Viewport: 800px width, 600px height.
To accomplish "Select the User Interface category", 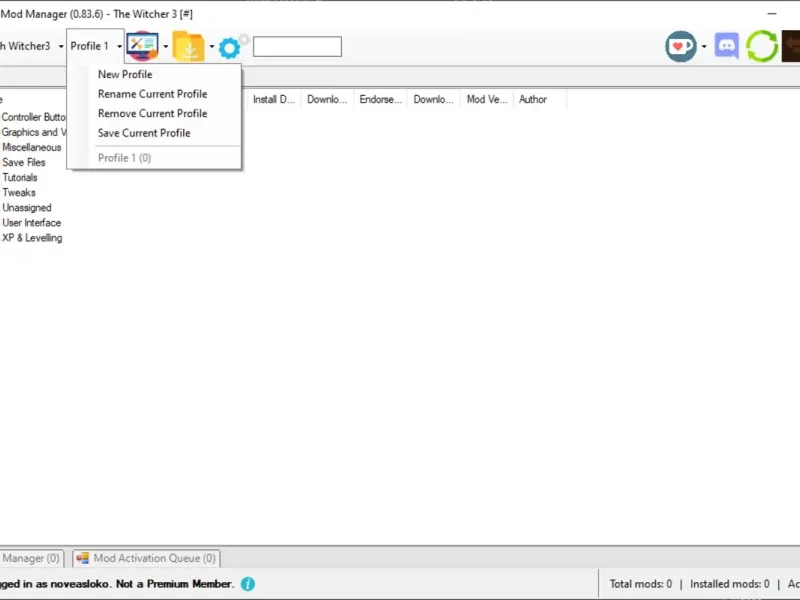I will [32, 222].
